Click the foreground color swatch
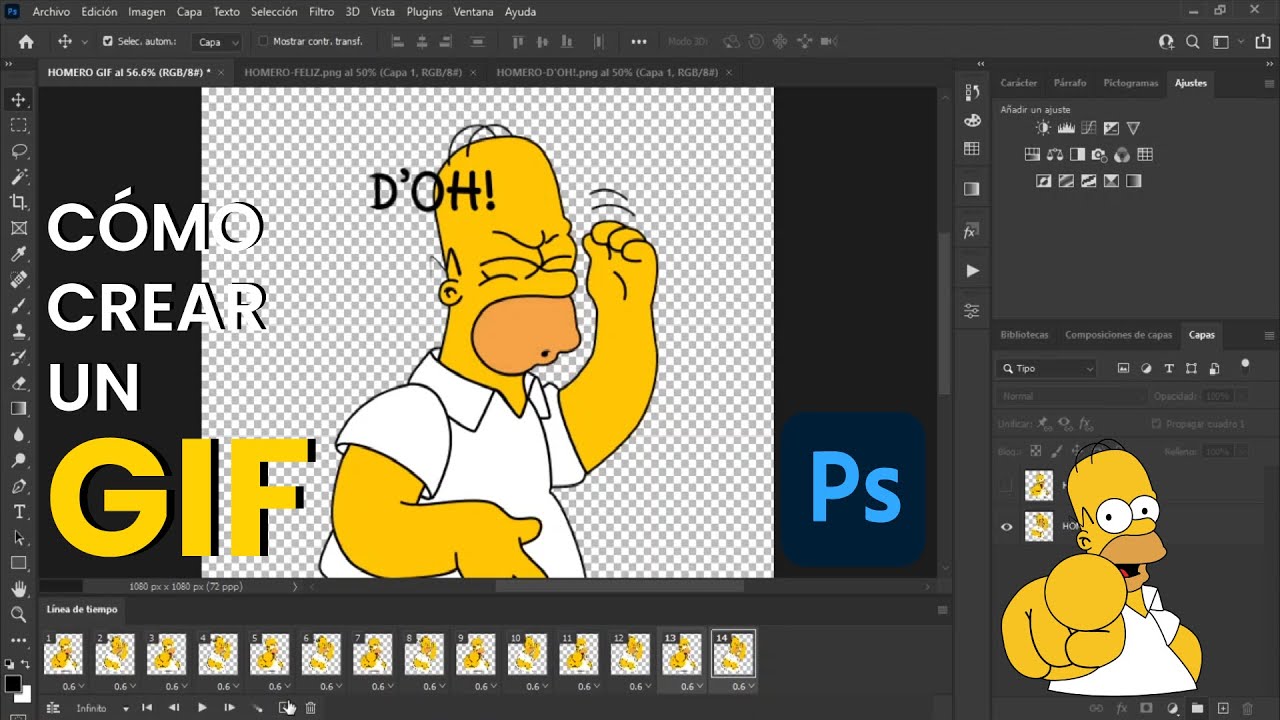The width and height of the screenshot is (1280, 720). pyautogui.click(x=13, y=684)
